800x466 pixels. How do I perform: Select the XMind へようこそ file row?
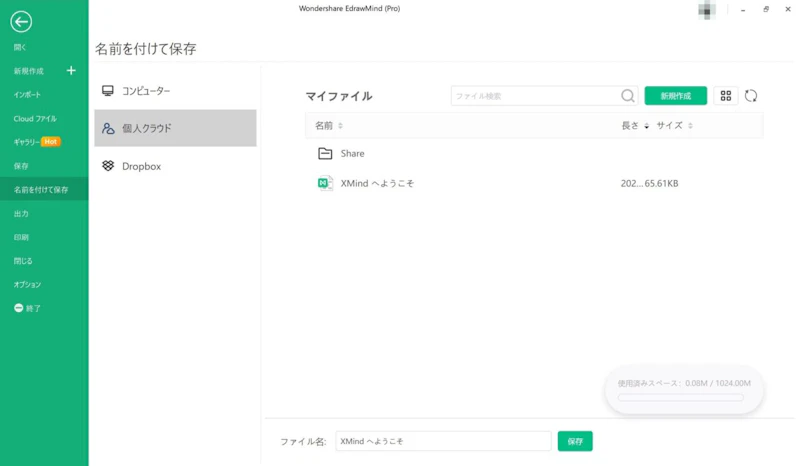[x=534, y=183]
